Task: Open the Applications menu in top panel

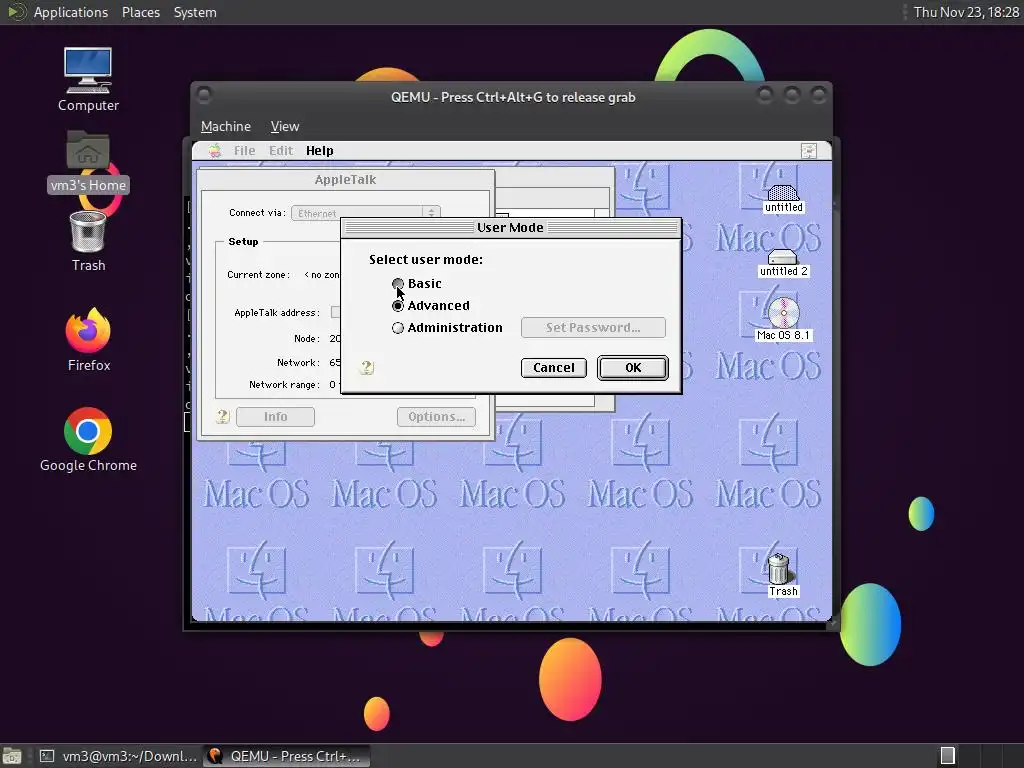Action: pyautogui.click(x=71, y=12)
